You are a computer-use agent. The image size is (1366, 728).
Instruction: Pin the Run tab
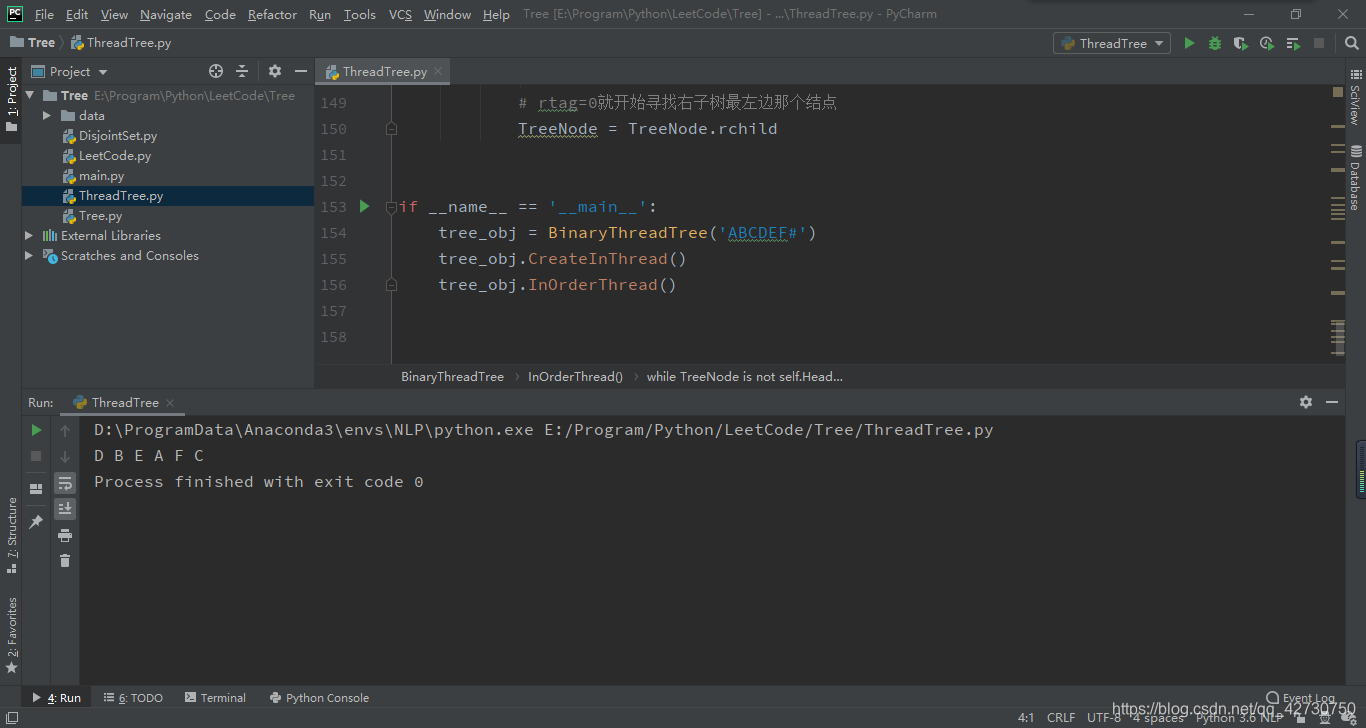36,522
